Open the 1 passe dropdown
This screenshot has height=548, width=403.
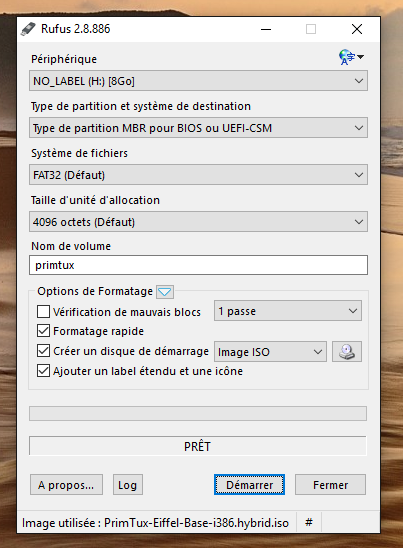[288, 311]
